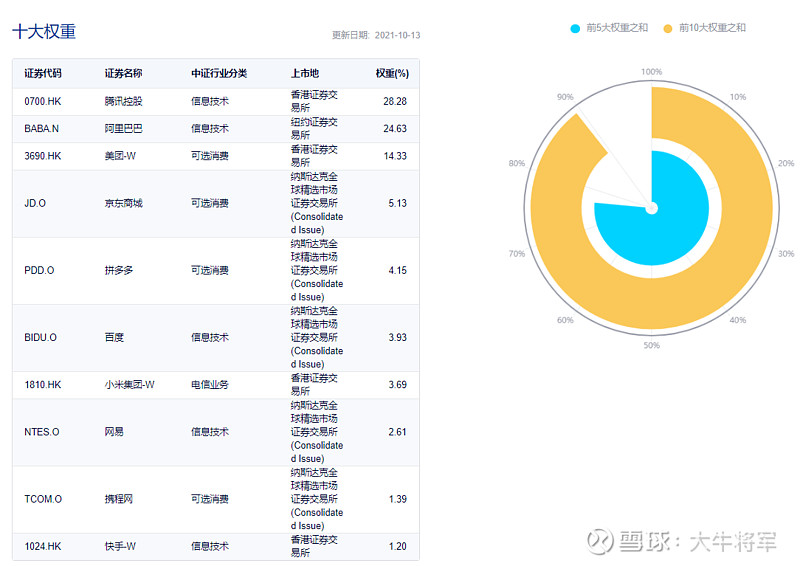Select security code TCOM.O
Image resolution: width=800 pixels, height=566 pixels.
(x=43, y=499)
